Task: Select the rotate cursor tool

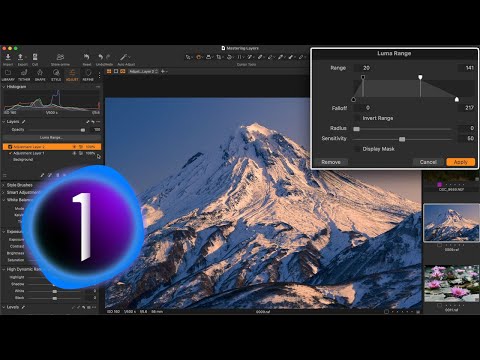Action: pos(229,57)
